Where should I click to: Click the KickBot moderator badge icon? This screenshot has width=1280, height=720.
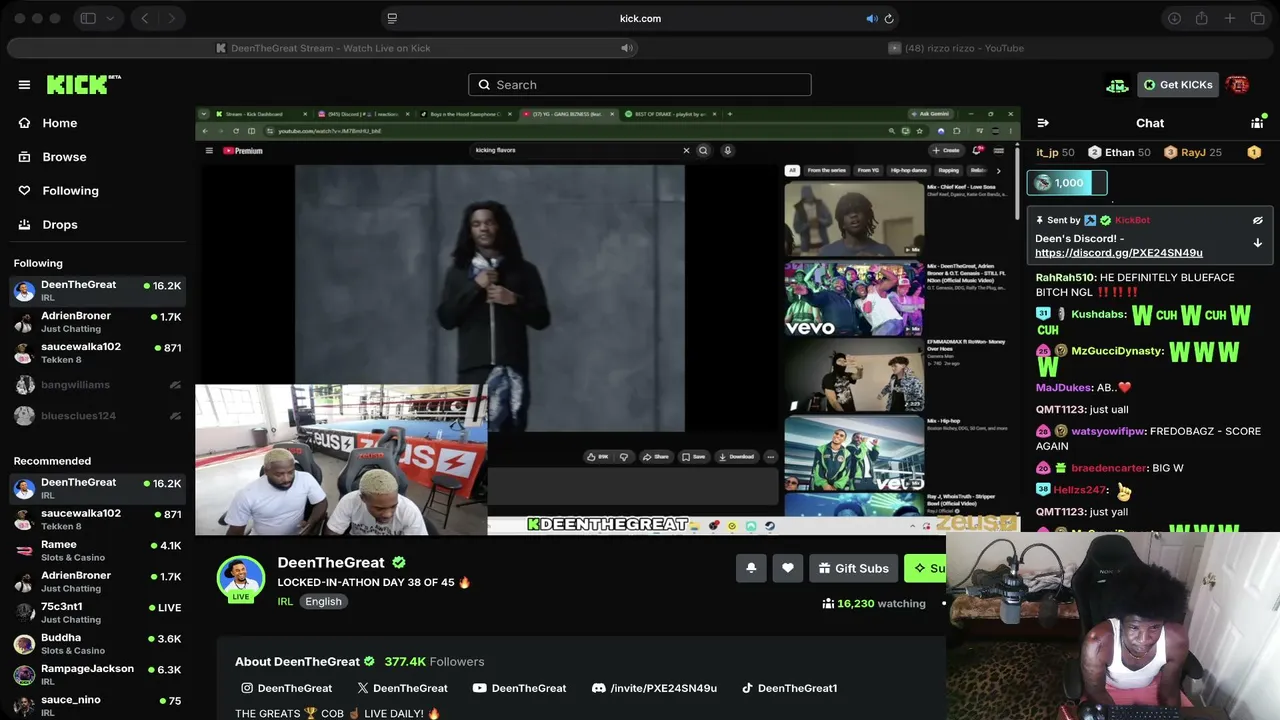tap(1090, 220)
